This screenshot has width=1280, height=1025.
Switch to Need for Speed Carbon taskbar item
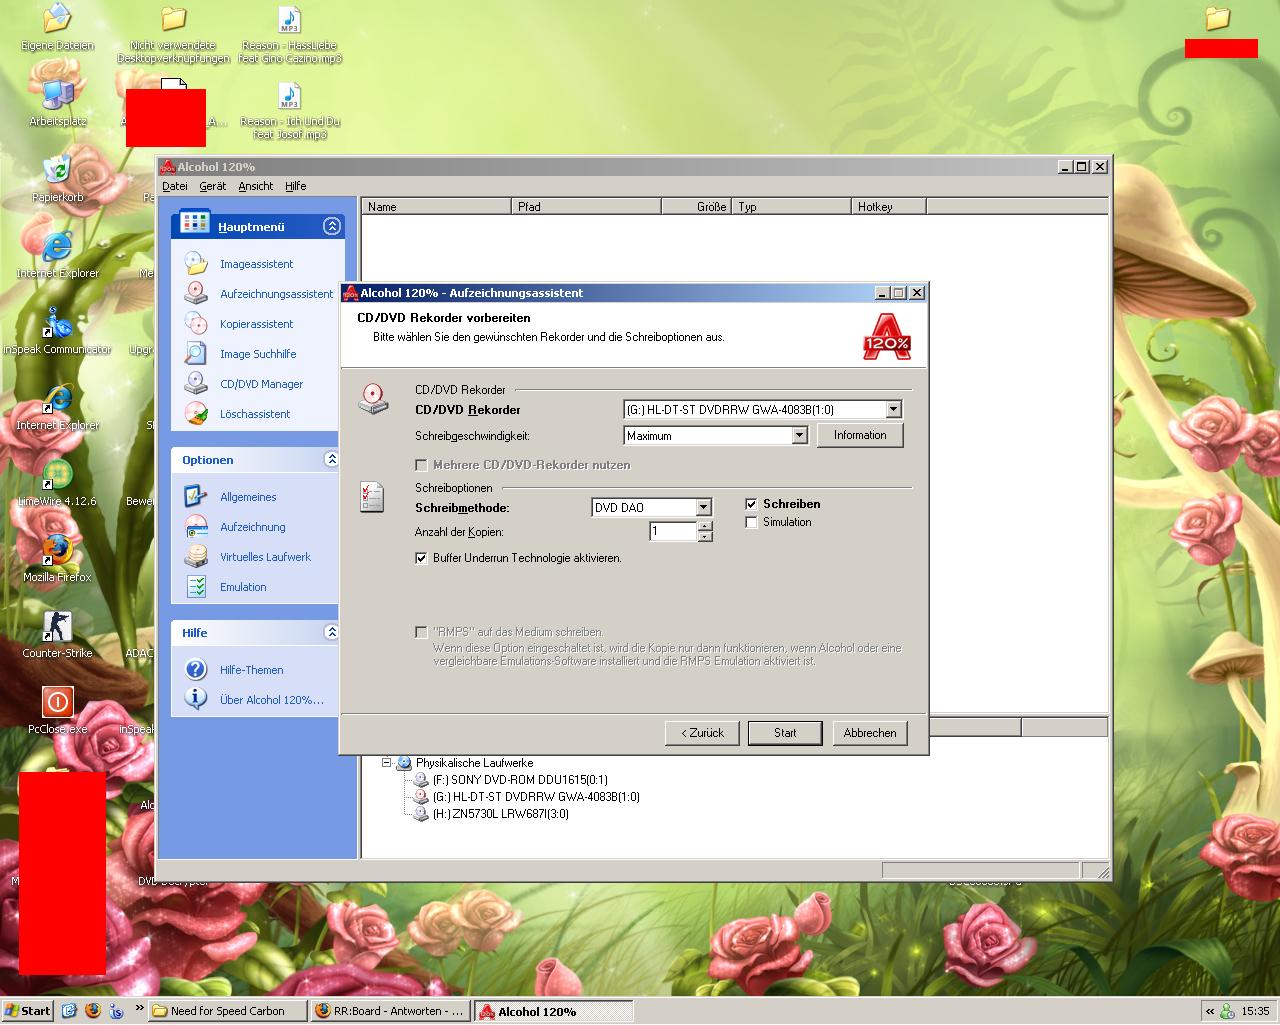click(x=228, y=1011)
